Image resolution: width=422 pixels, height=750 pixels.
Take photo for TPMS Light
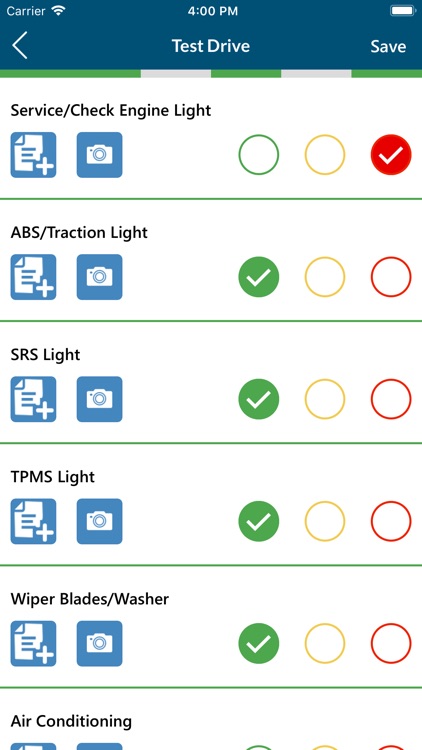(100, 521)
